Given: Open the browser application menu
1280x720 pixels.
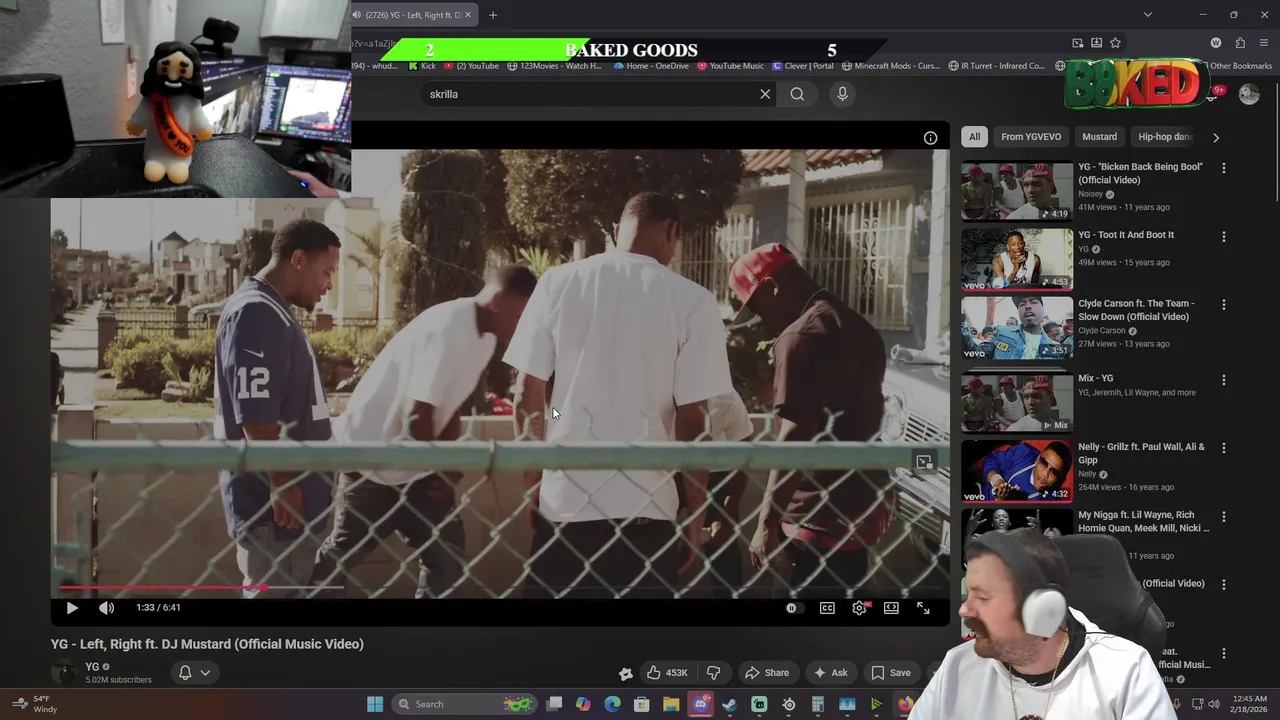Looking at the screenshot, I should pyautogui.click(x=1264, y=43).
